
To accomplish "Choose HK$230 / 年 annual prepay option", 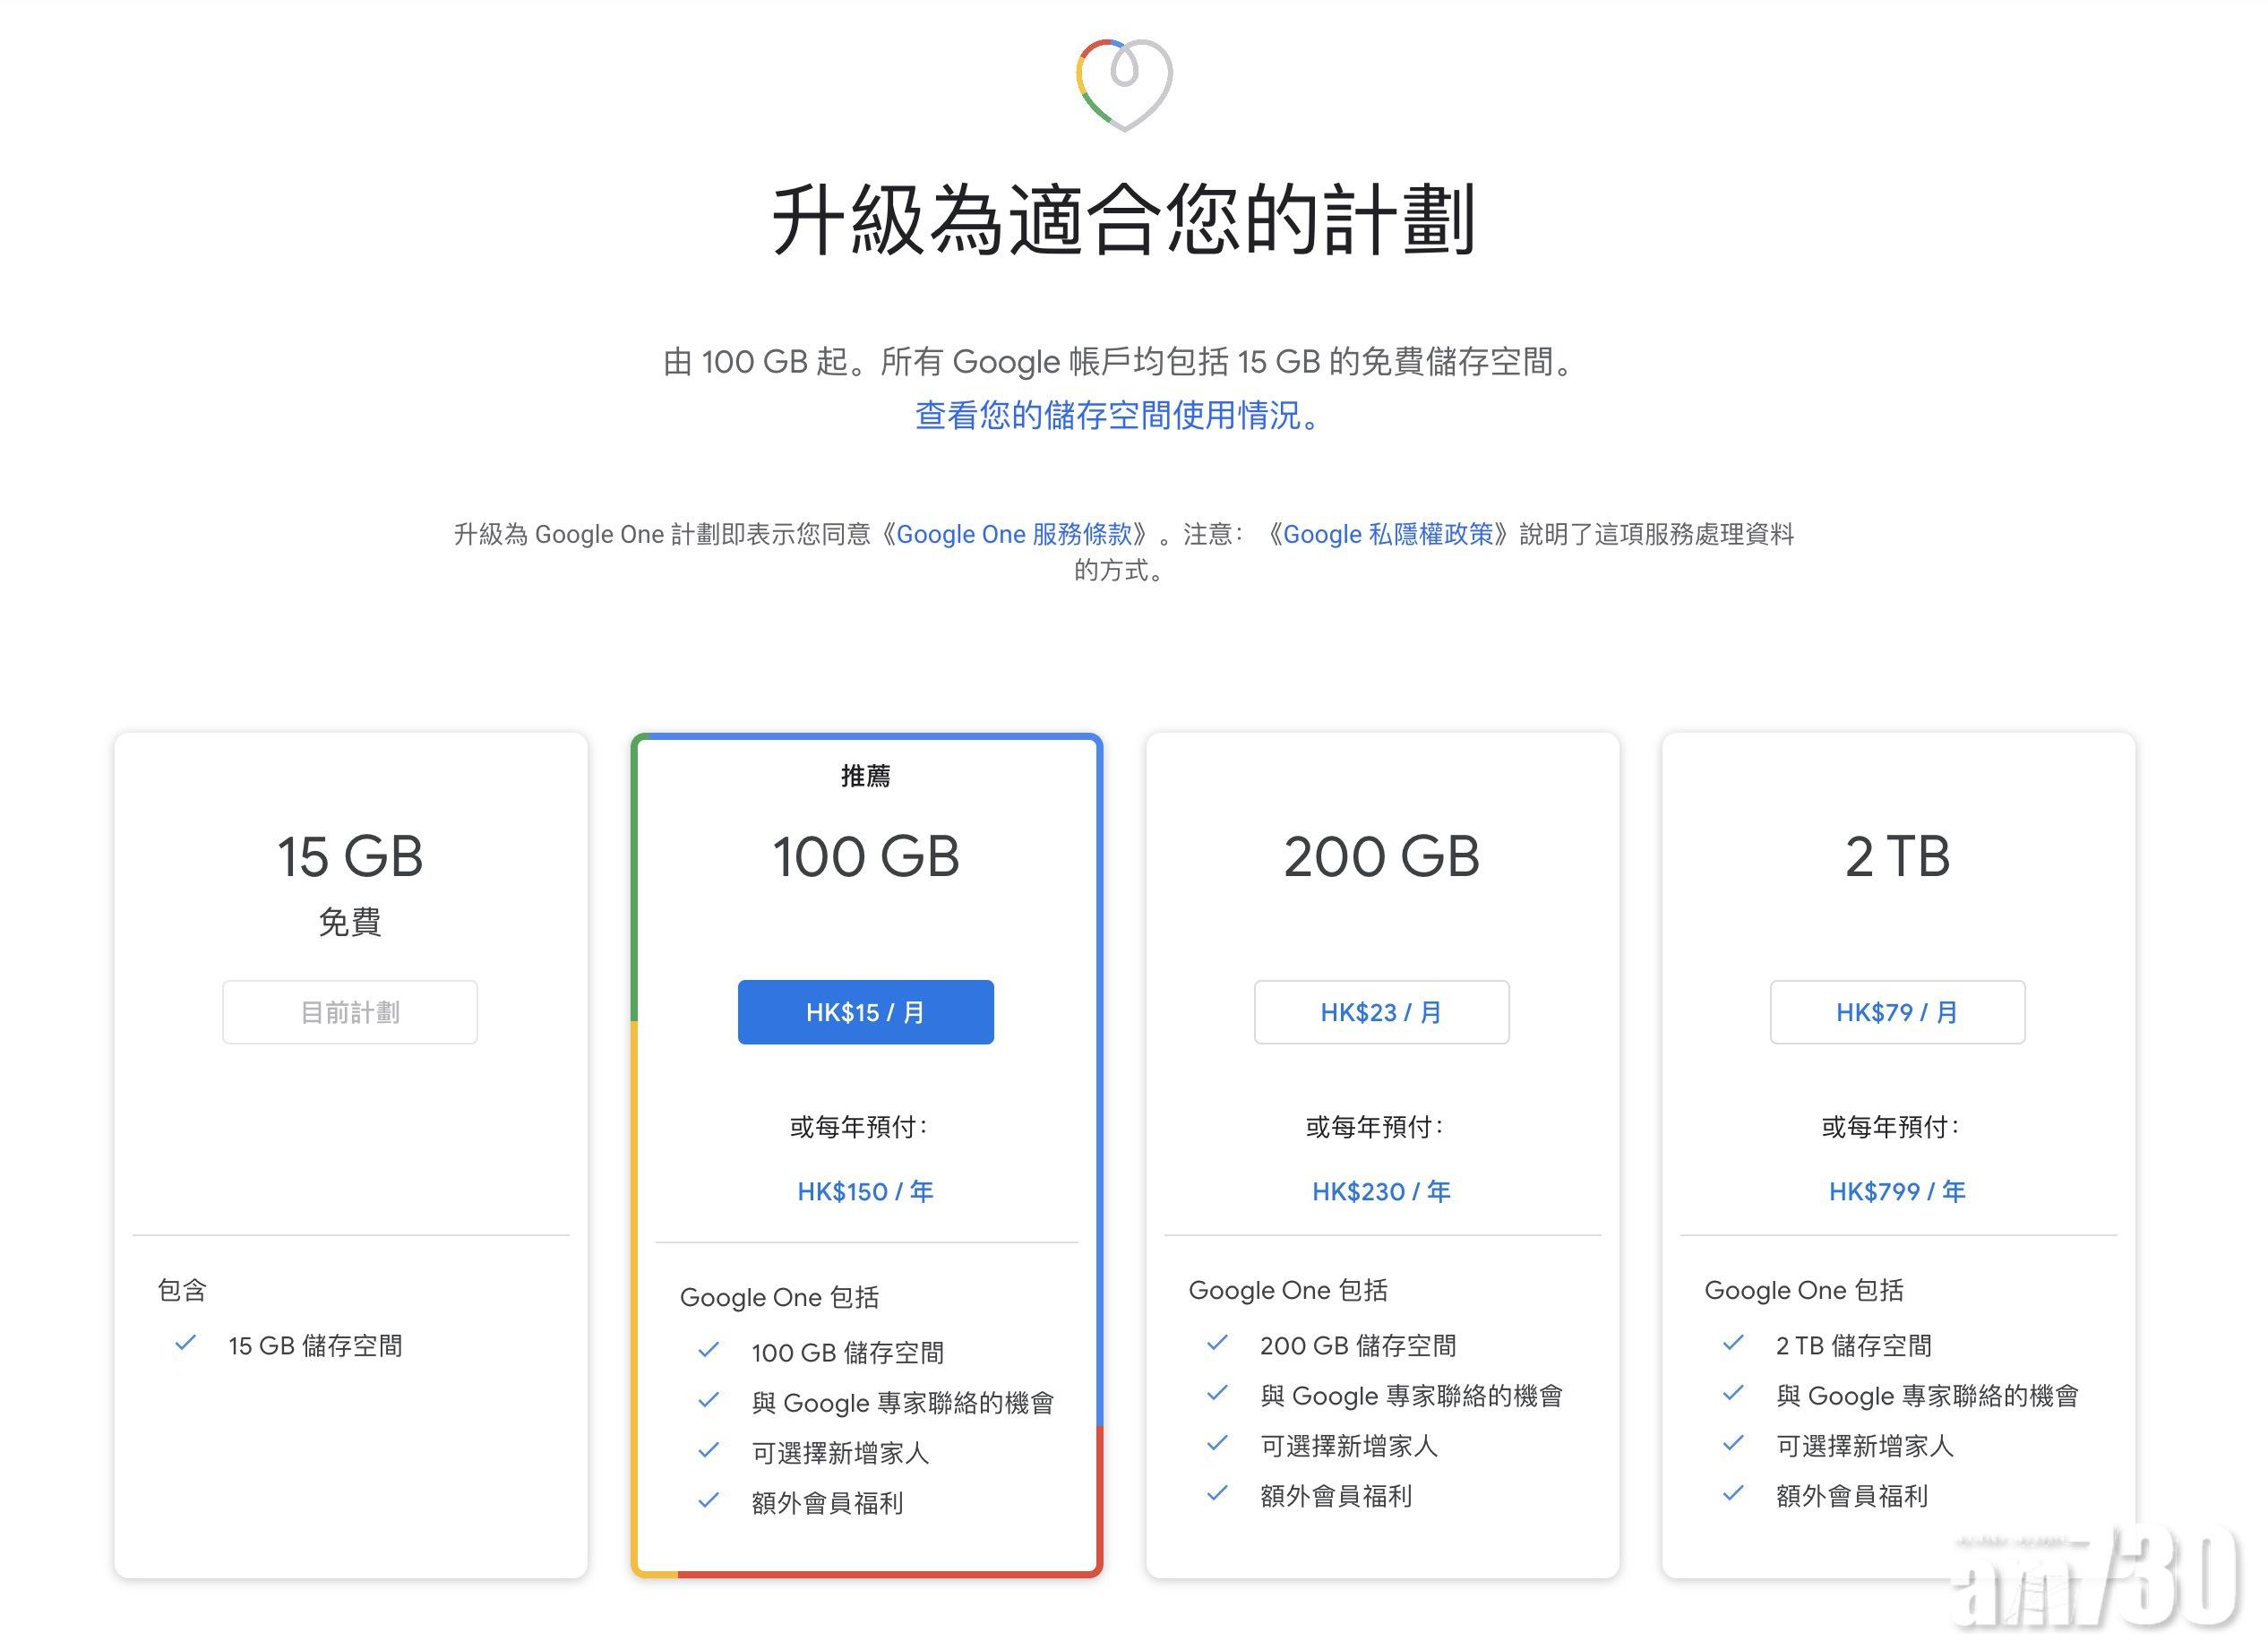I will 1381,1191.
